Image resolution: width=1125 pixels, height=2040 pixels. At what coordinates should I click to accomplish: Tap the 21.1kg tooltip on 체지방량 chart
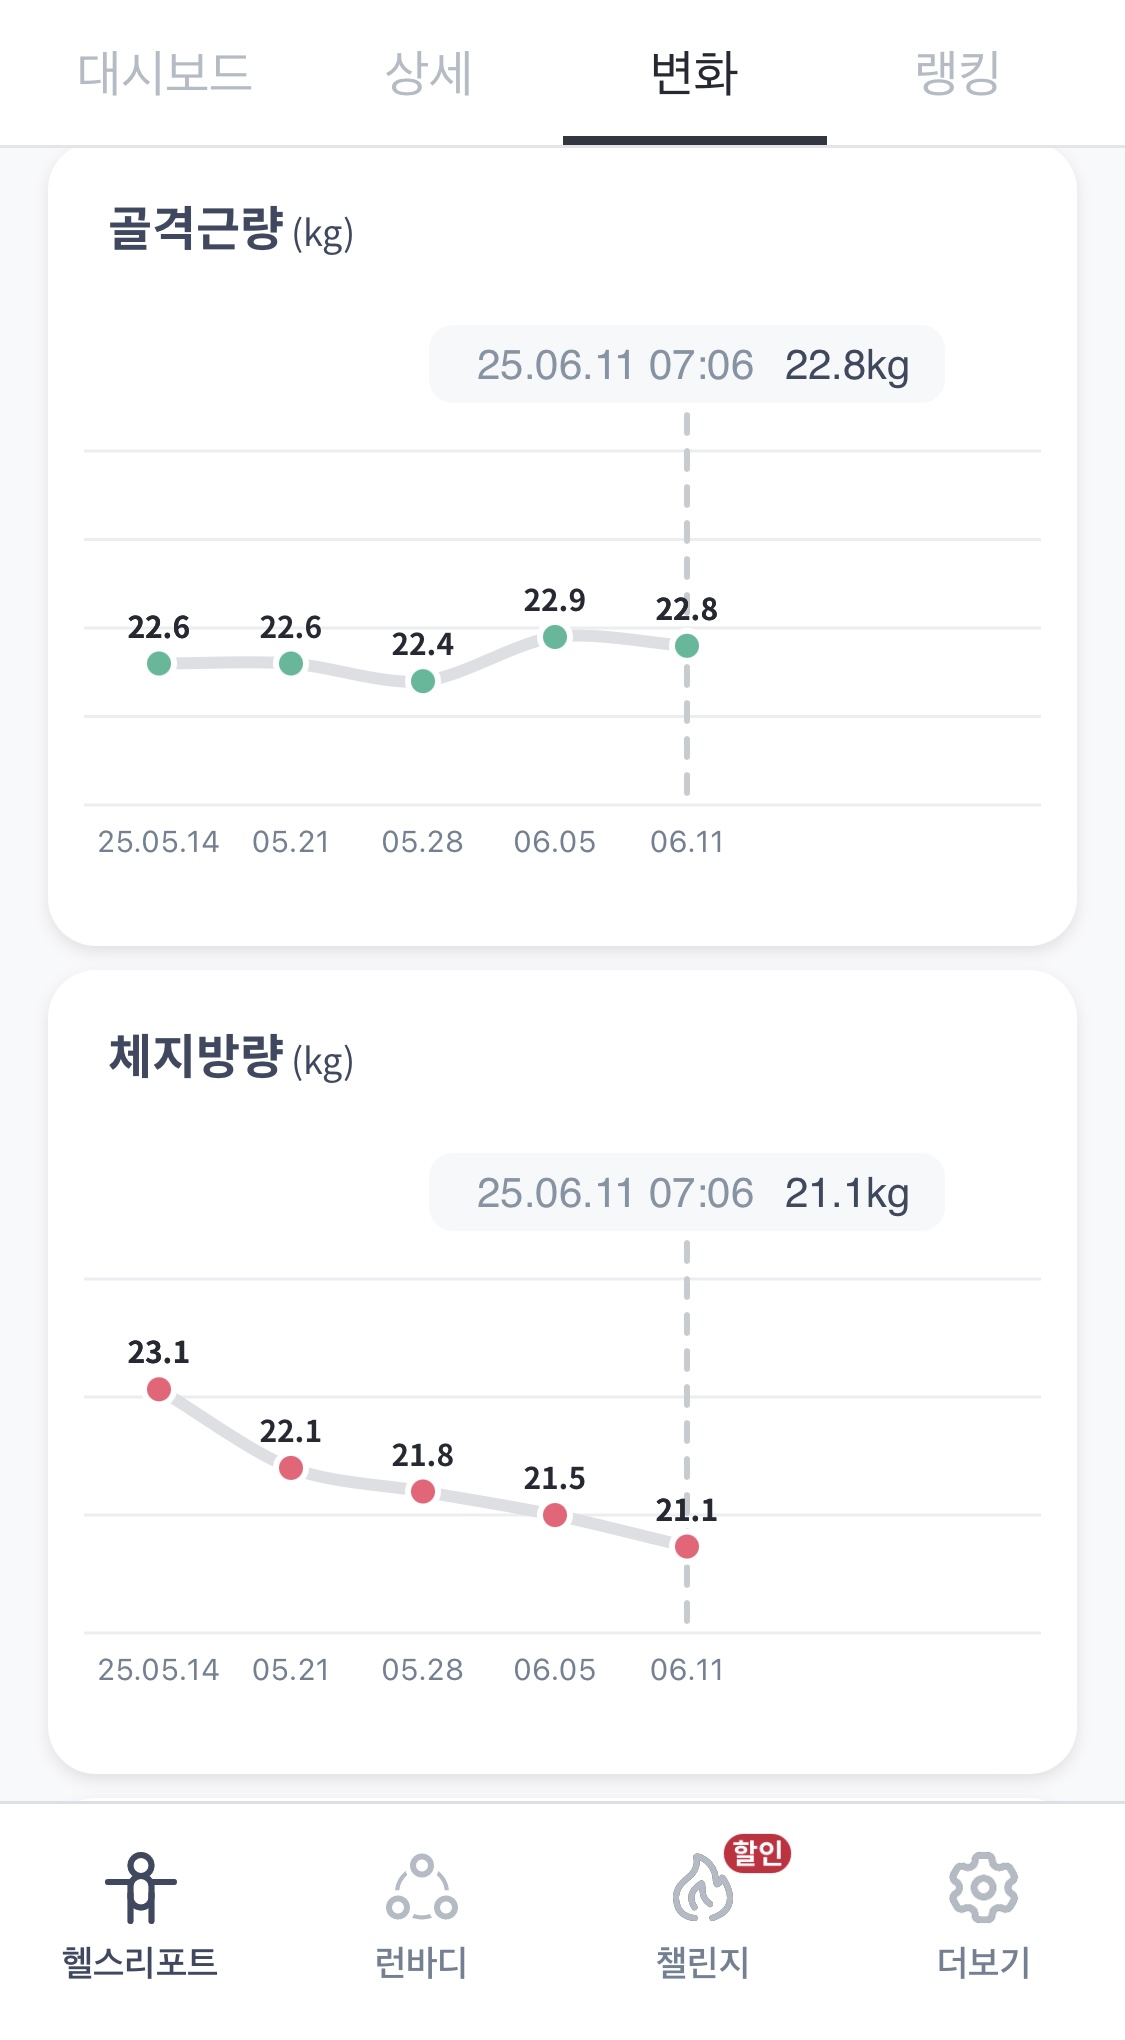click(687, 1193)
